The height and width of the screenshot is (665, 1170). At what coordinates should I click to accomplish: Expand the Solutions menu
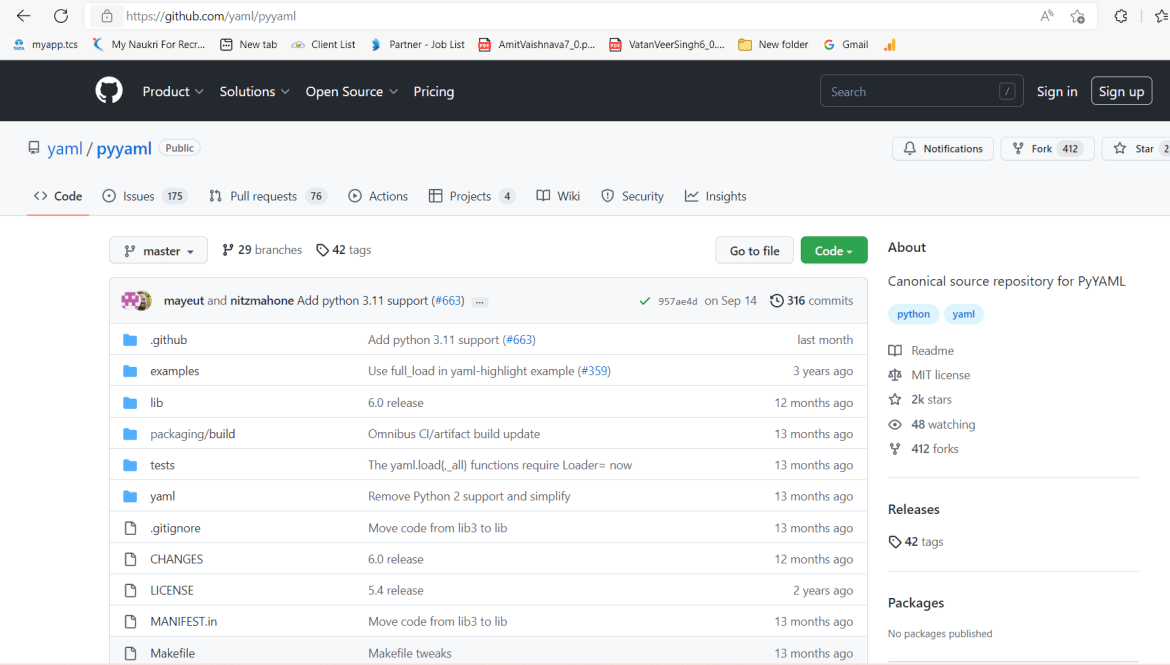pyautogui.click(x=254, y=91)
